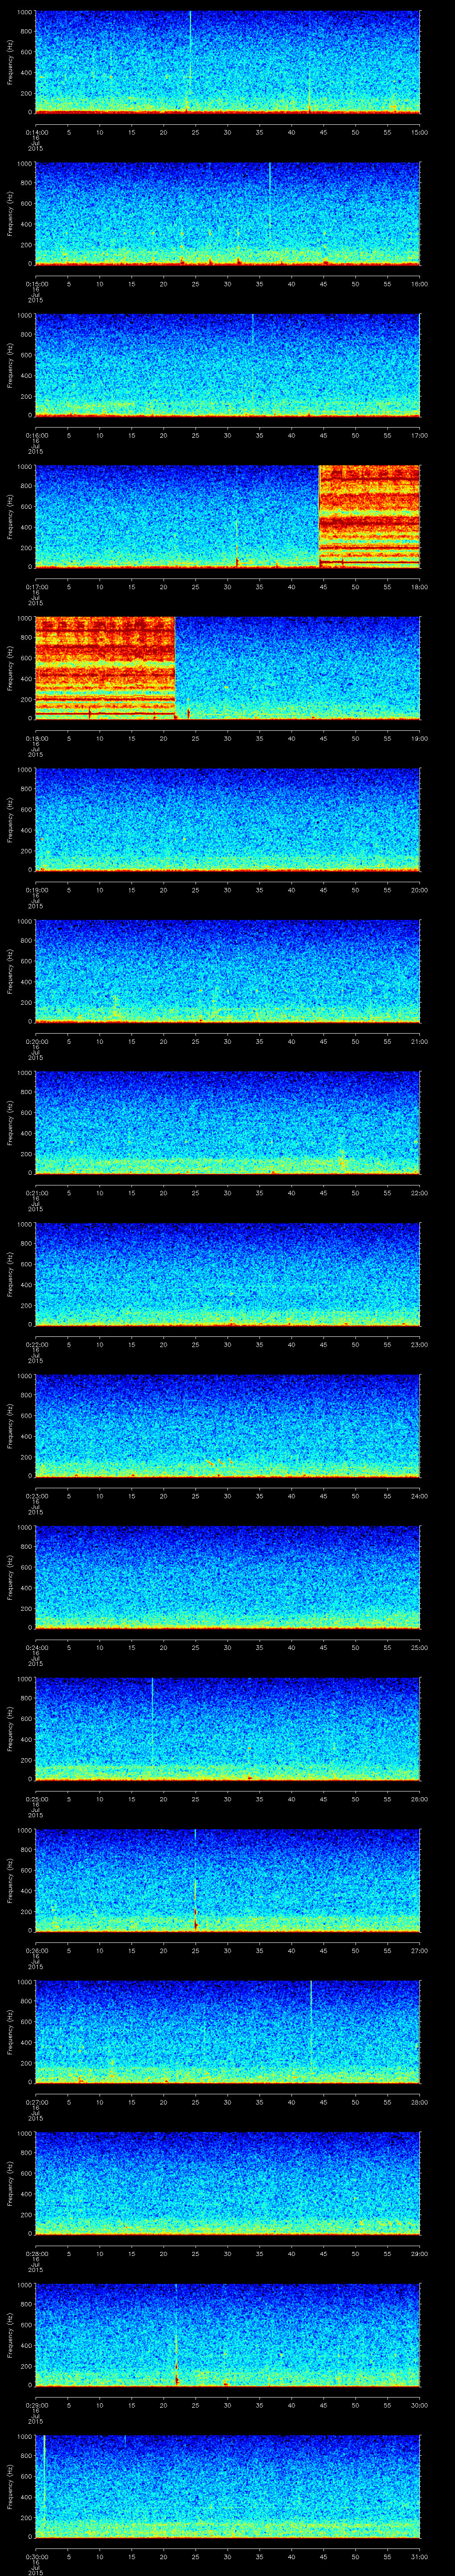This screenshot has width=455, height=2576.
Task: Click the Frequency (Hz) axis label of the top spectrogram
Action: click(10, 62)
